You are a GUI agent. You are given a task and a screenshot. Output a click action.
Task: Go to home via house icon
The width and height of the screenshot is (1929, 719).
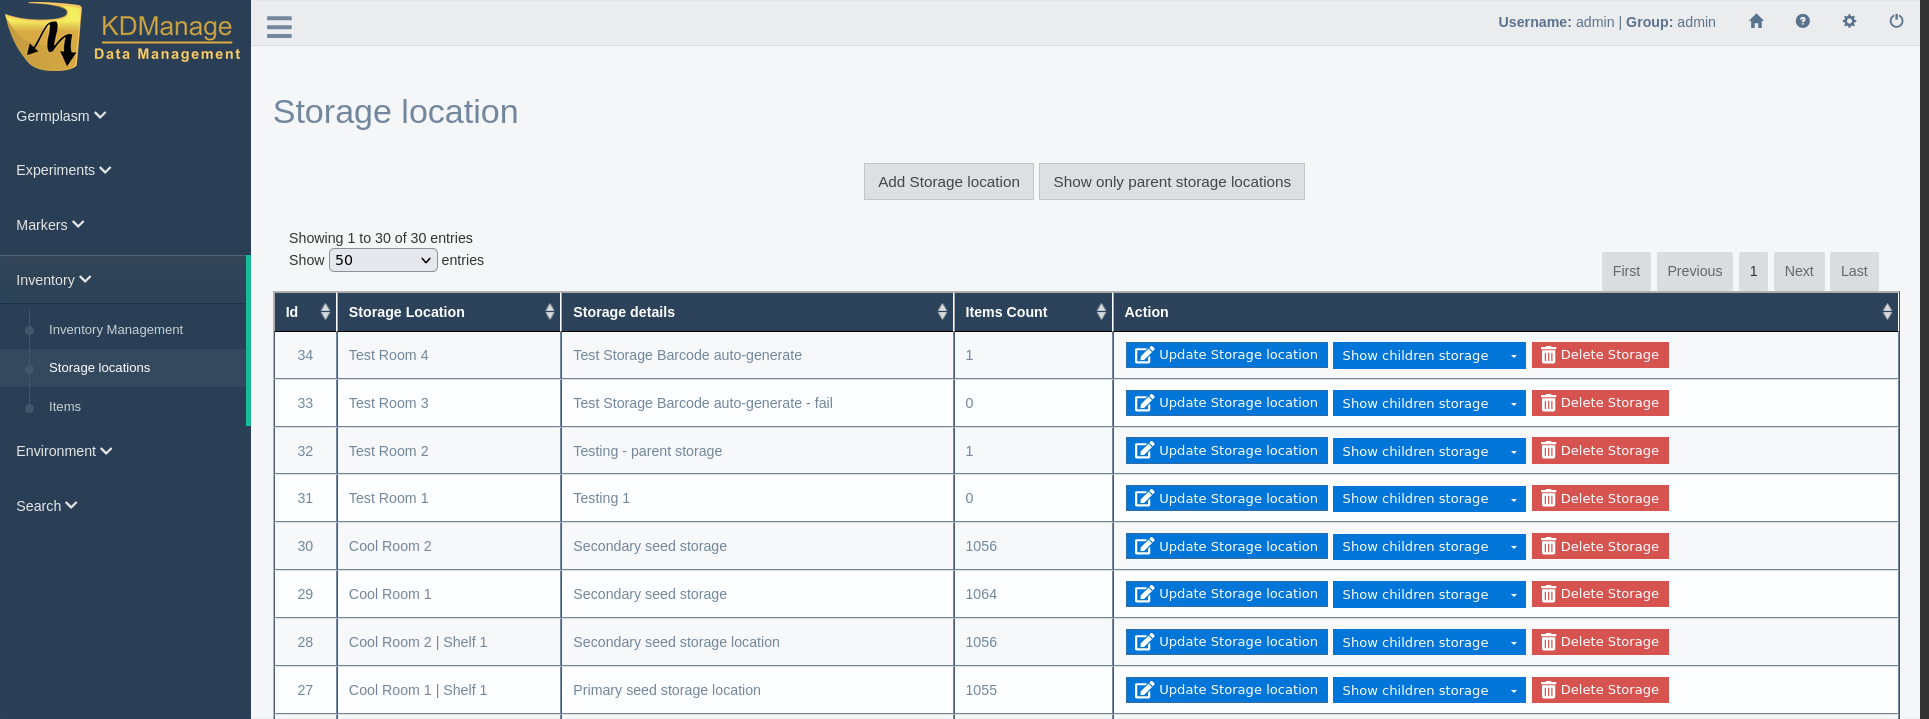pyautogui.click(x=1756, y=21)
